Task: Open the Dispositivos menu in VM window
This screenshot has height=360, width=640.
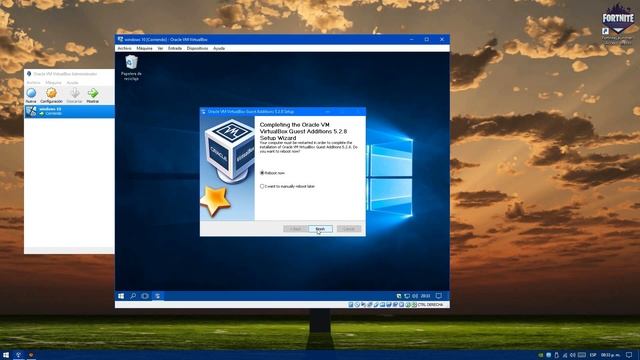Action: point(197,48)
